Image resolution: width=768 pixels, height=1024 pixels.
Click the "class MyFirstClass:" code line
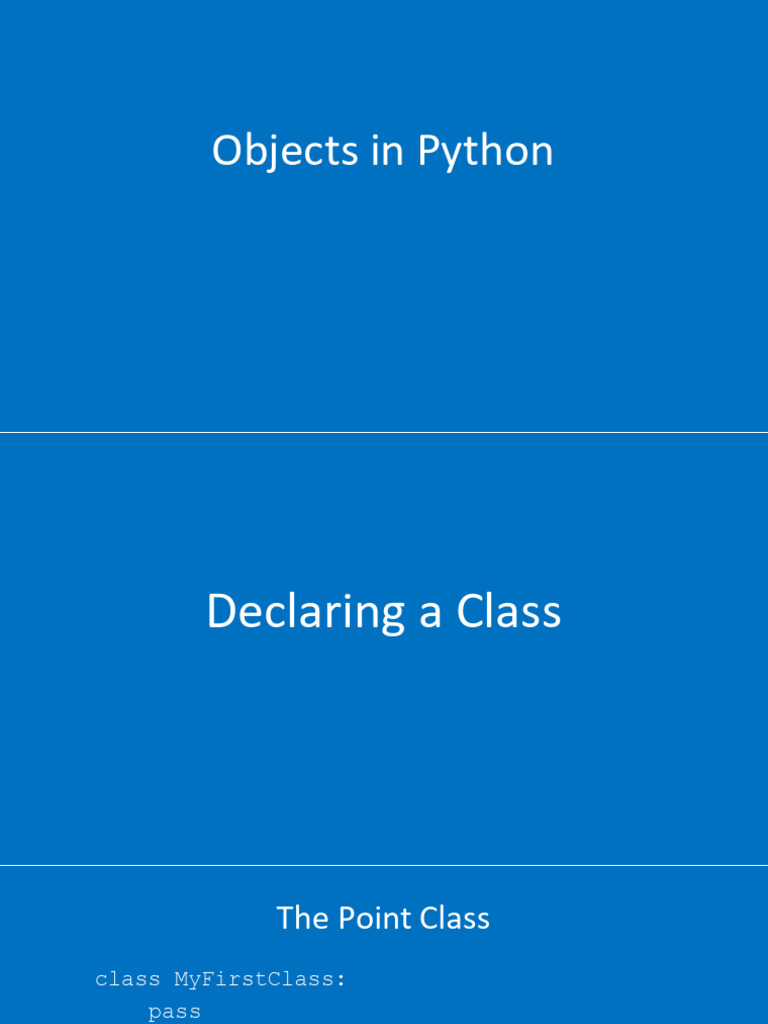point(220,980)
